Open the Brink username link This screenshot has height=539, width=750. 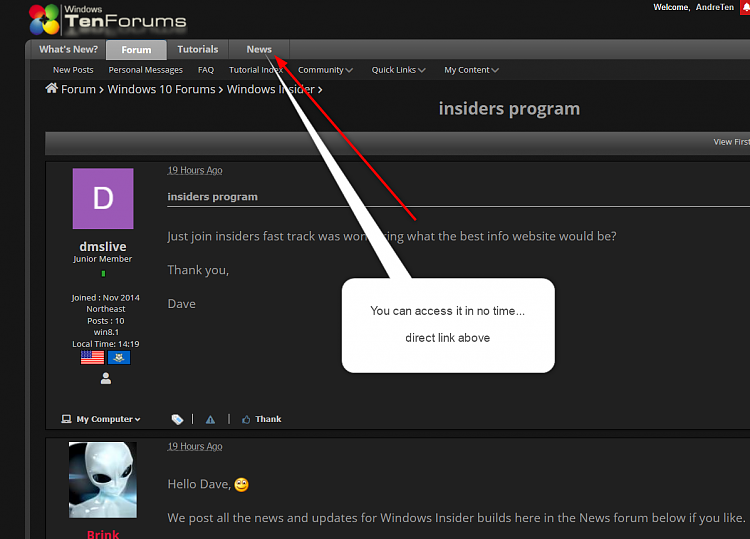pos(103,534)
